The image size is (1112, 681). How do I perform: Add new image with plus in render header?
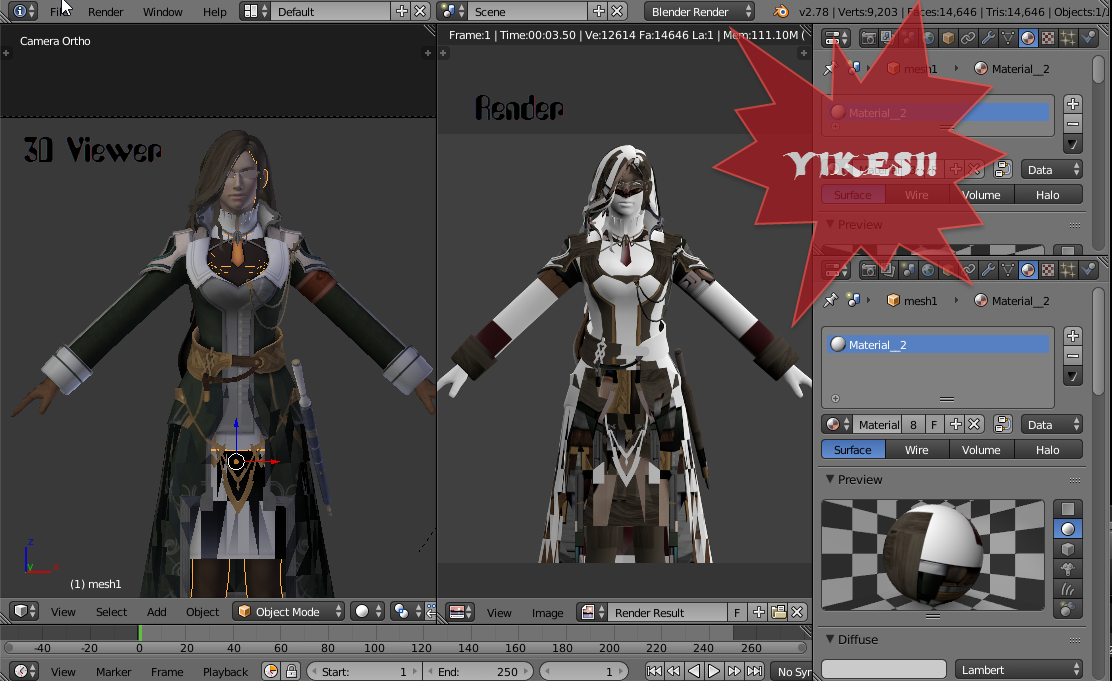point(759,612)
